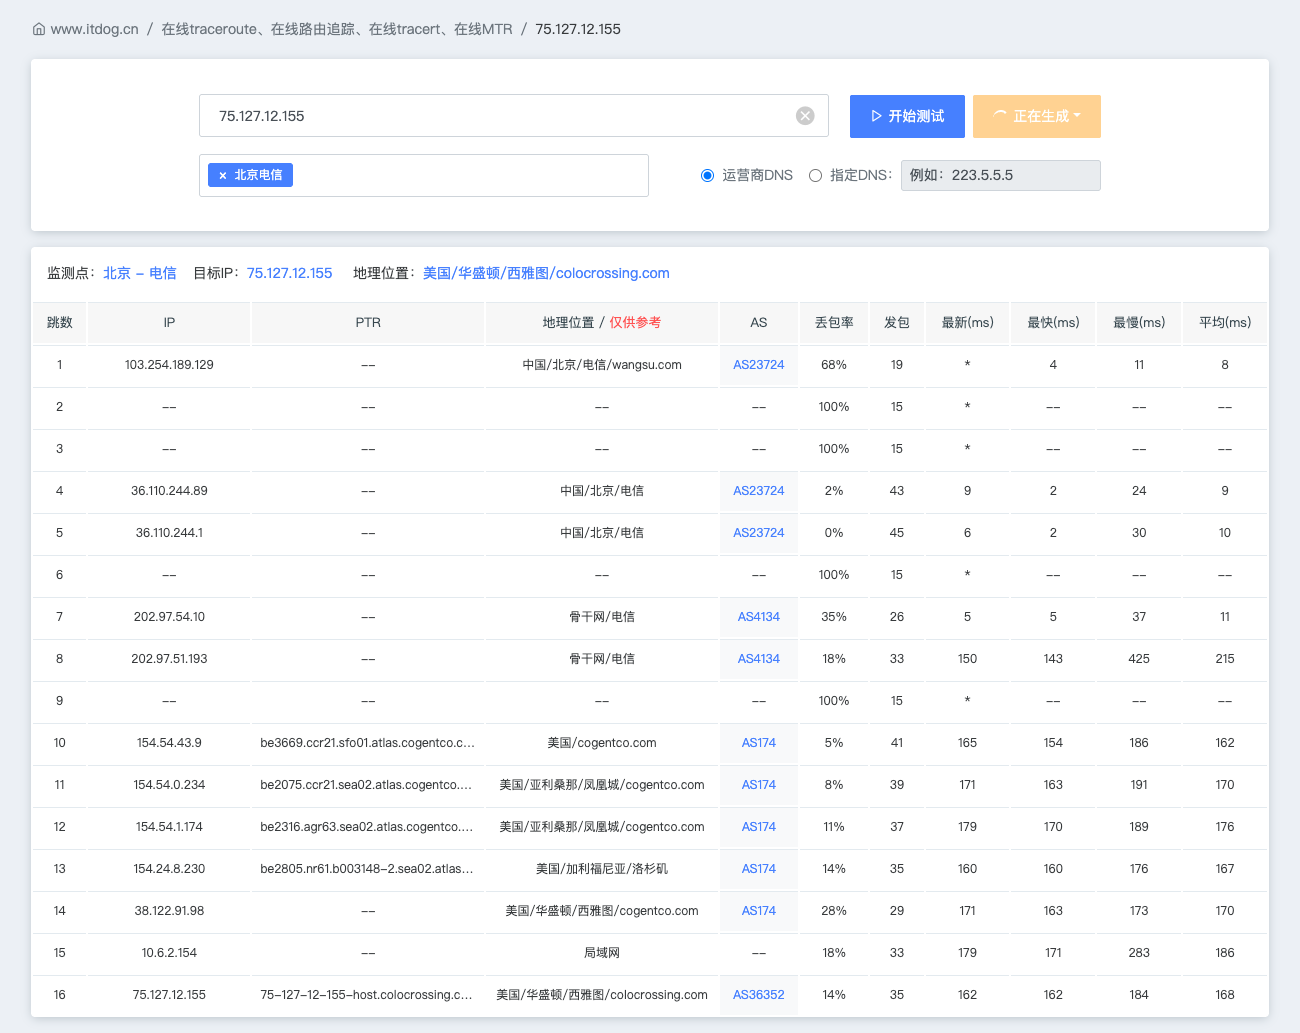Viewport: 1300px width, 1033px height.
Task: Select IP 75.127.12.155 in hop 16
Action: click(169, 995)
